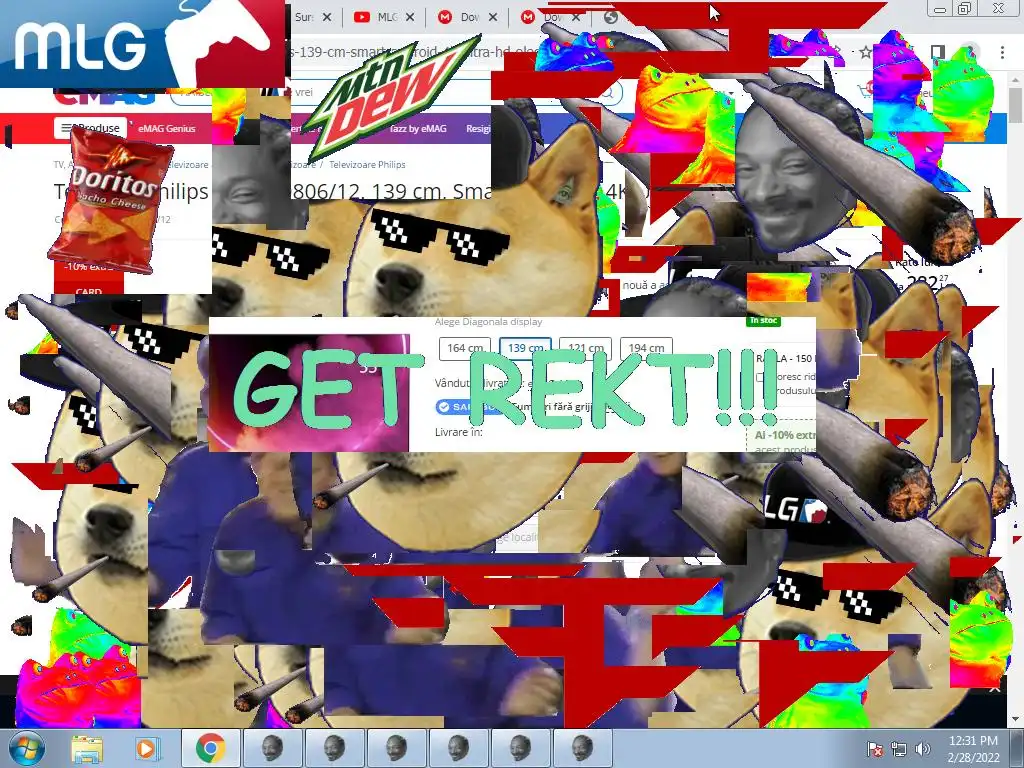Switch to the 'Sur' tab

(311, 17)
